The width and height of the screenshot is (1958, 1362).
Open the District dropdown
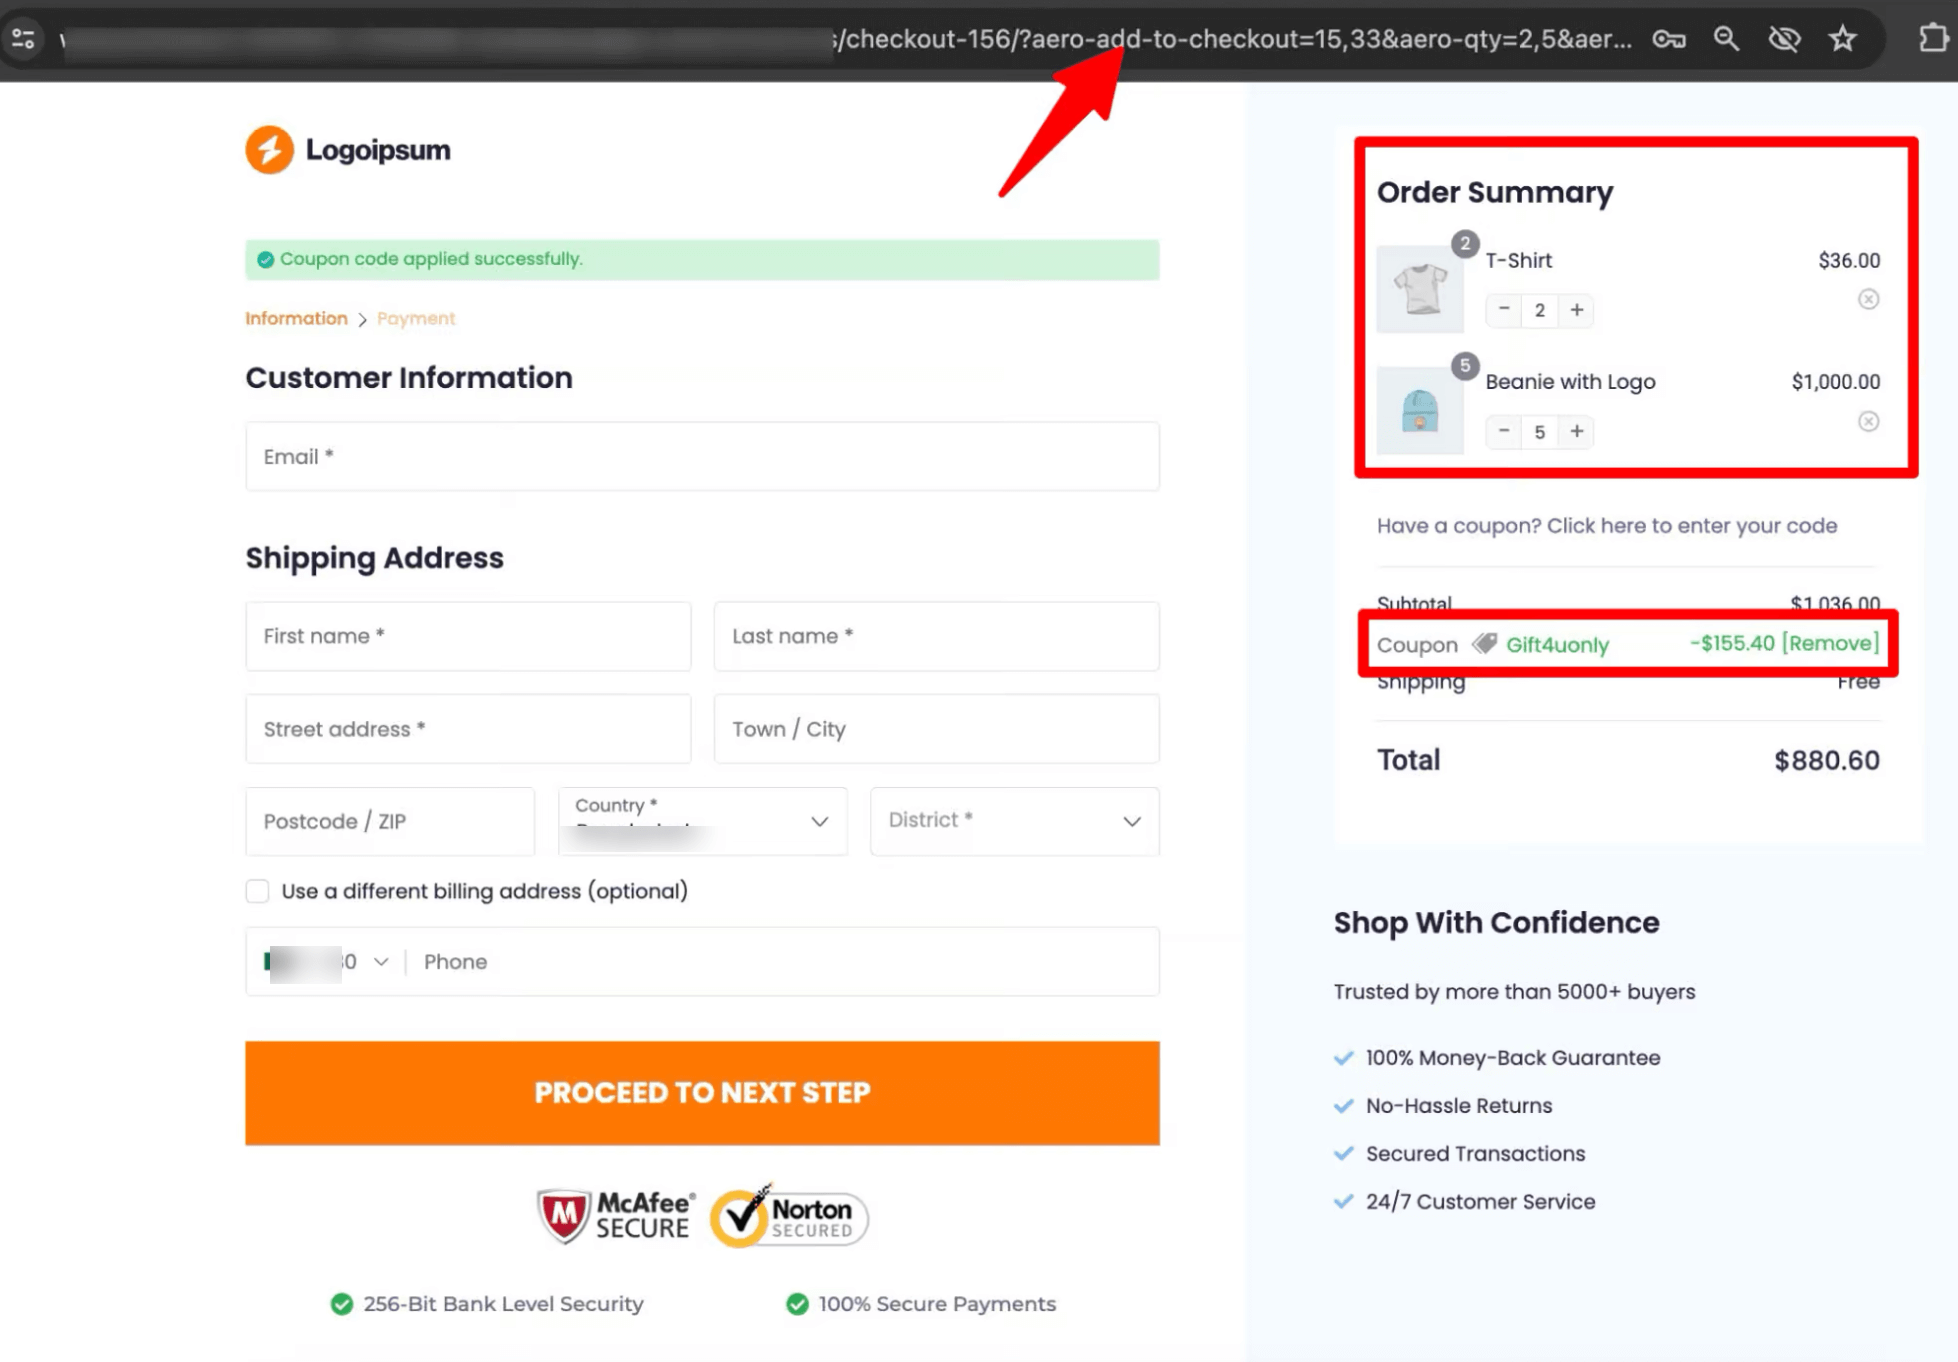pyautogui.click(x=1130, y=821)
